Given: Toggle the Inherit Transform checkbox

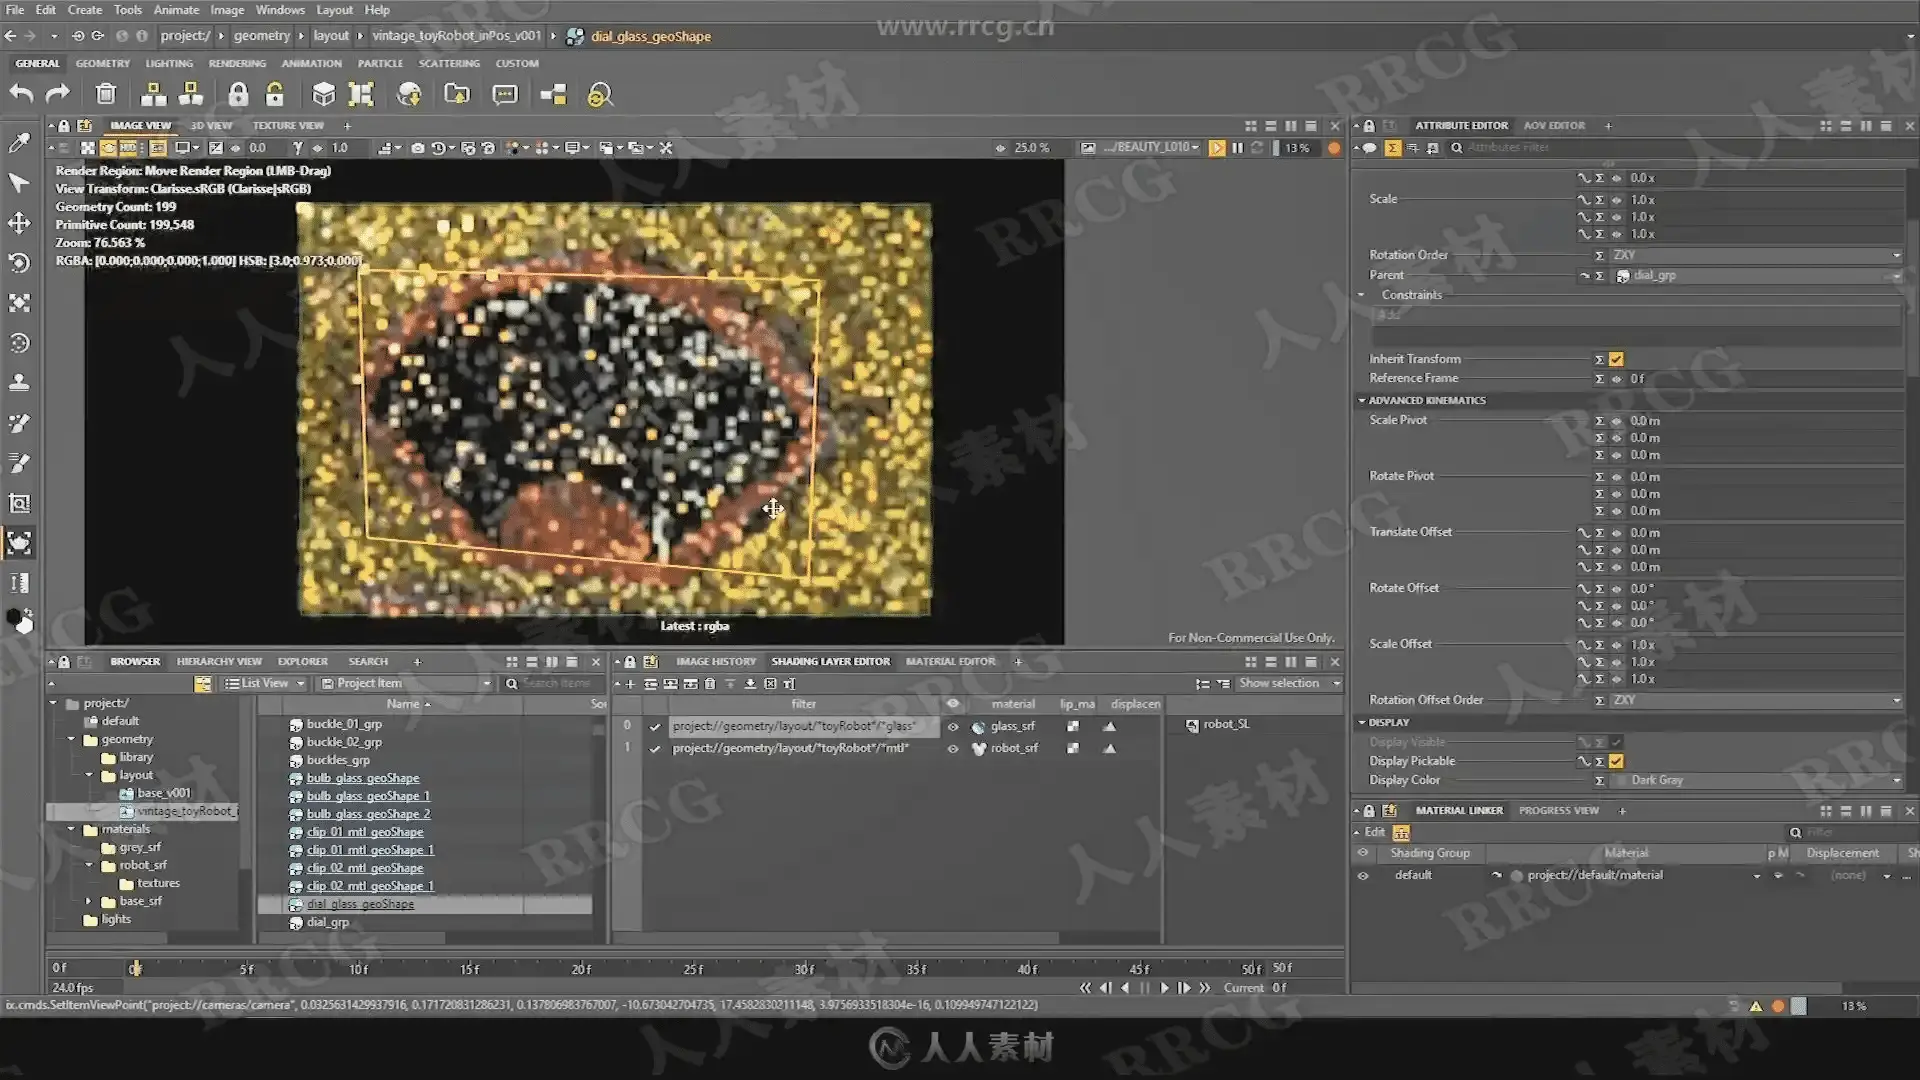Looking at the screenshot, I should 1616,359.
